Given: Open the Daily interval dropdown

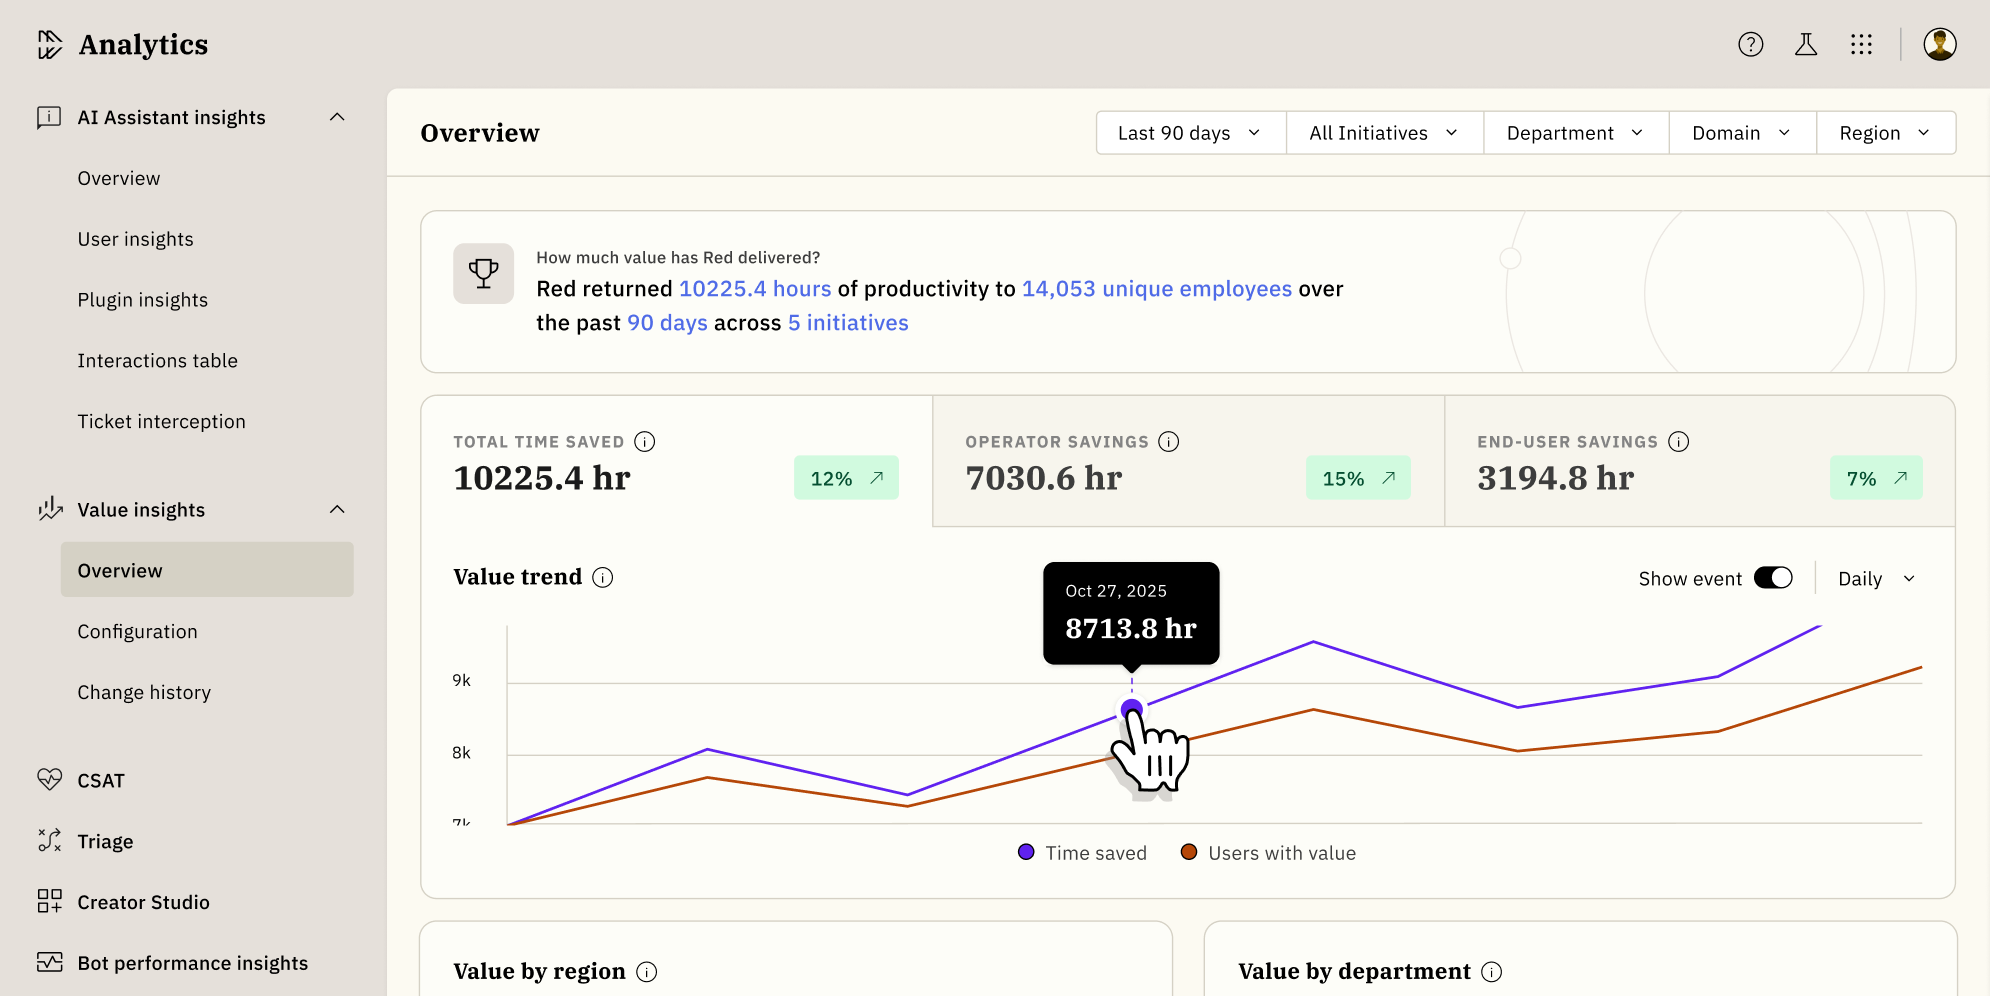Looking at the screenshot, I should point(1876,579).
